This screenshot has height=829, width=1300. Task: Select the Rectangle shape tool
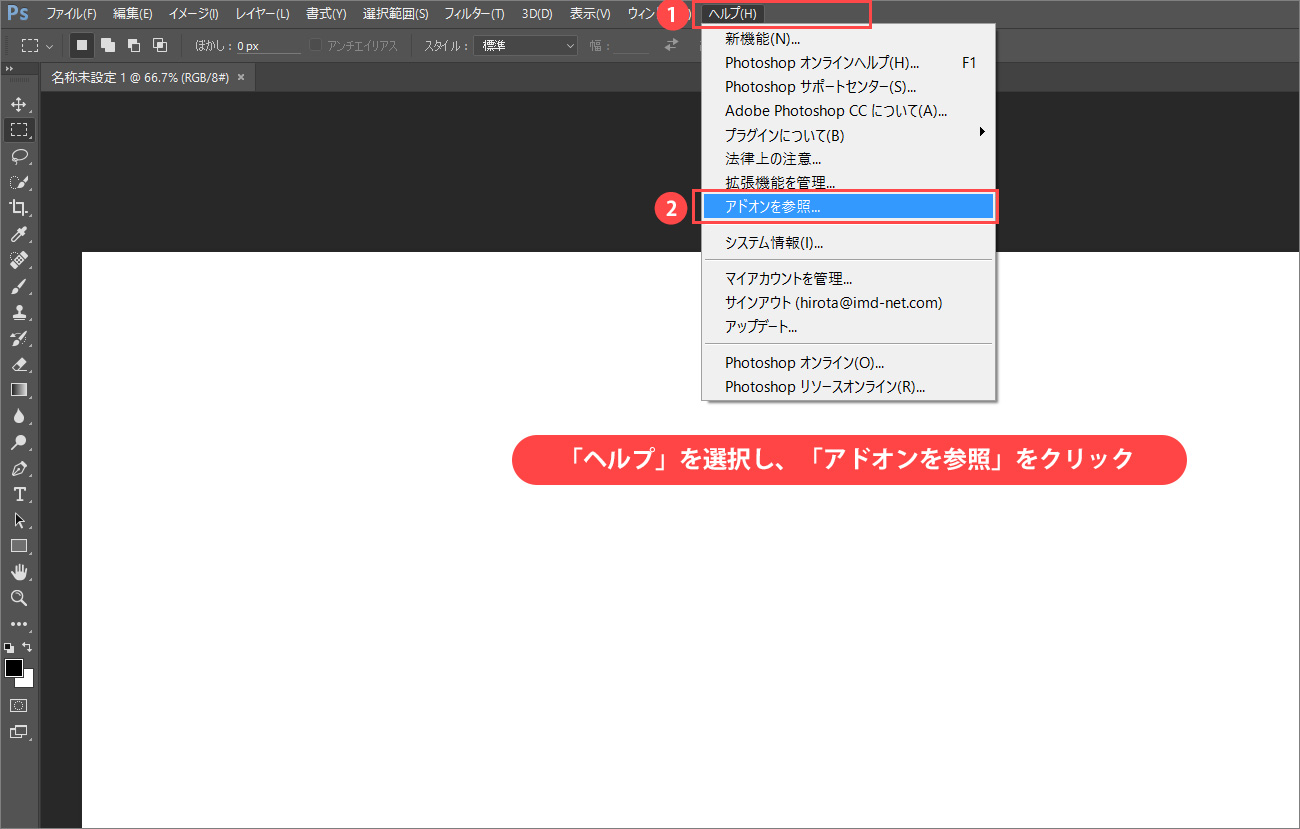pyautogui.click(x=19, y=546)
